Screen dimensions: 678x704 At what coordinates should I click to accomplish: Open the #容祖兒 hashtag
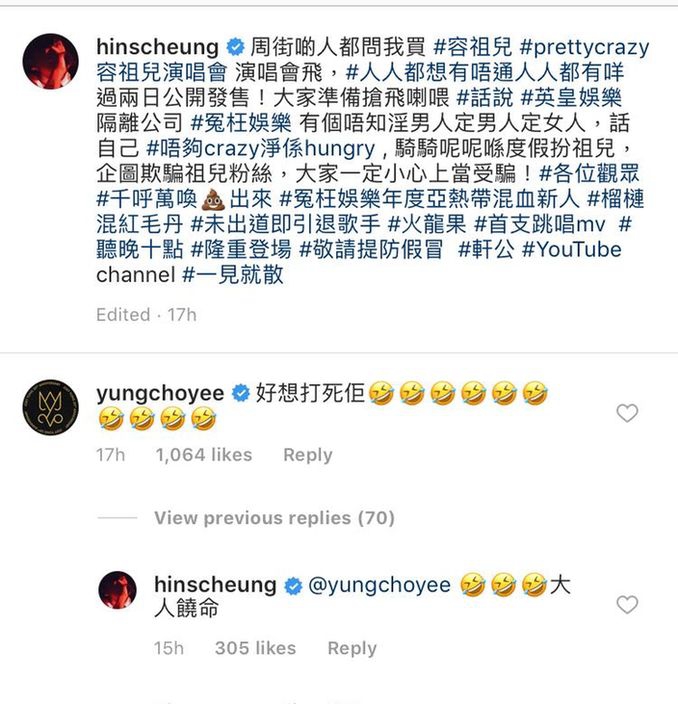point(473,47)
